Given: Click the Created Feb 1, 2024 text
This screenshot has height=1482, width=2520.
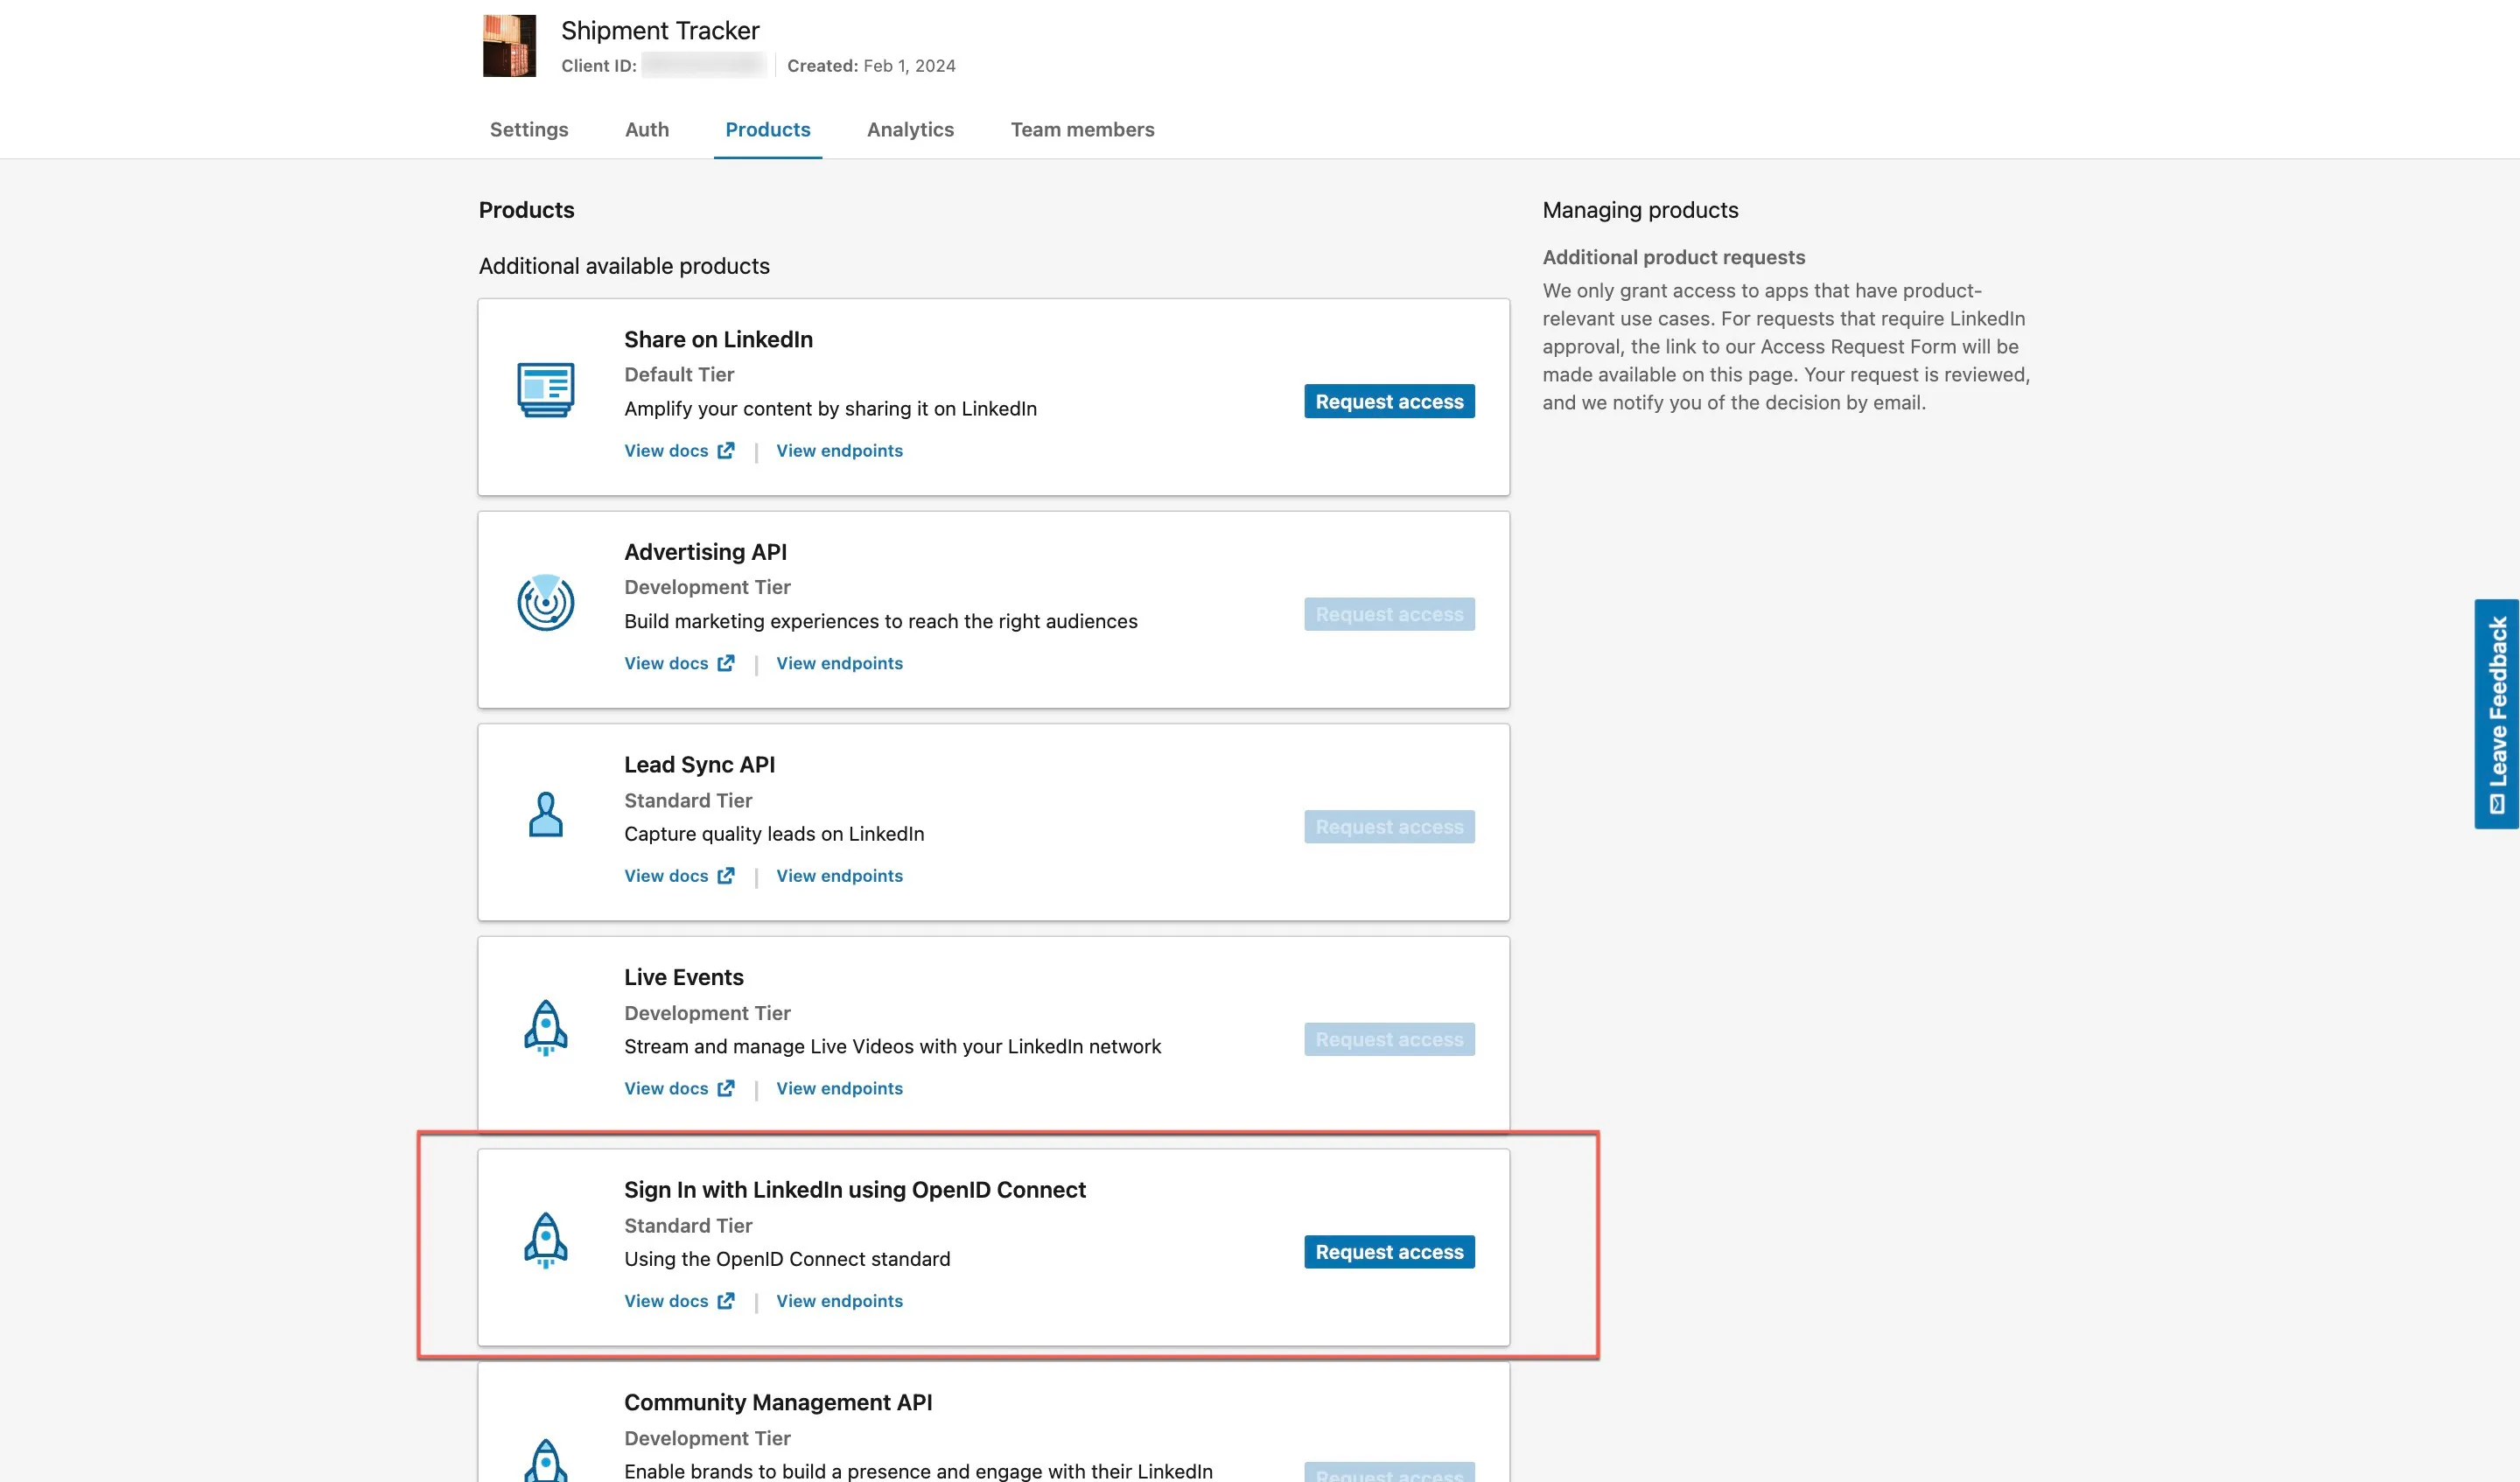Looking at the screenshot, I should coord(871,66).
